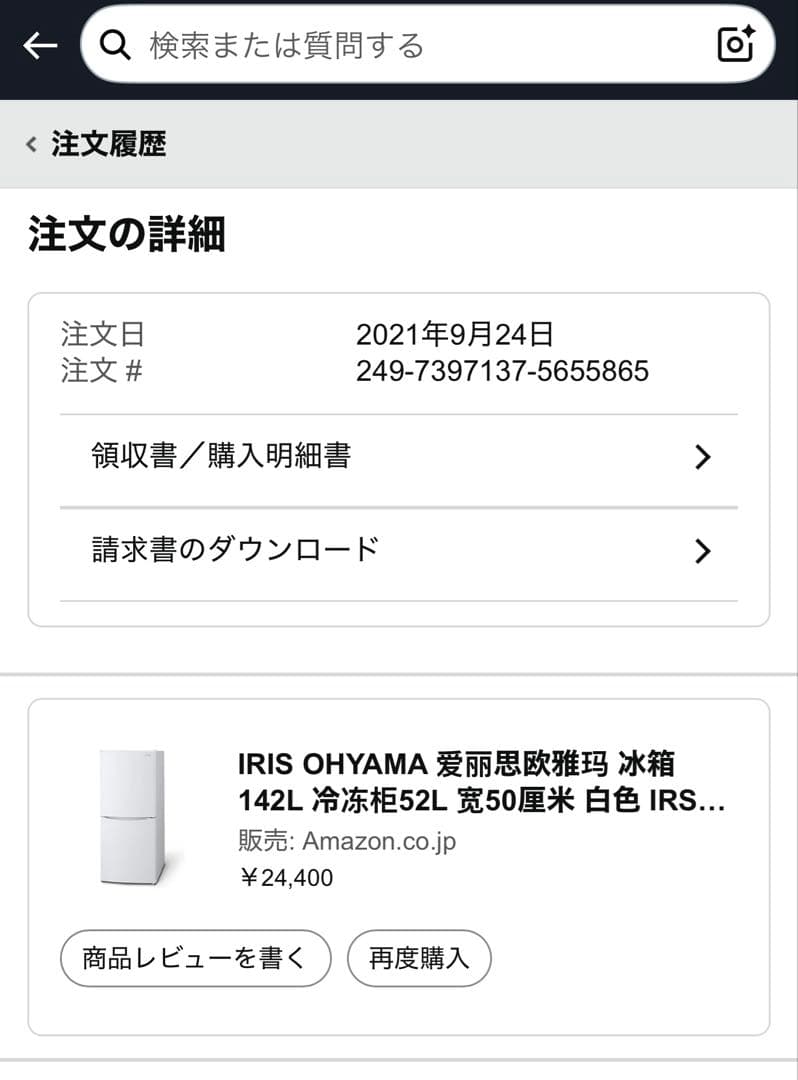The height and width of the screenshot is (1080, 798).
Task: Click the magnifying glass search icon
Action: [x=116, y=45]
